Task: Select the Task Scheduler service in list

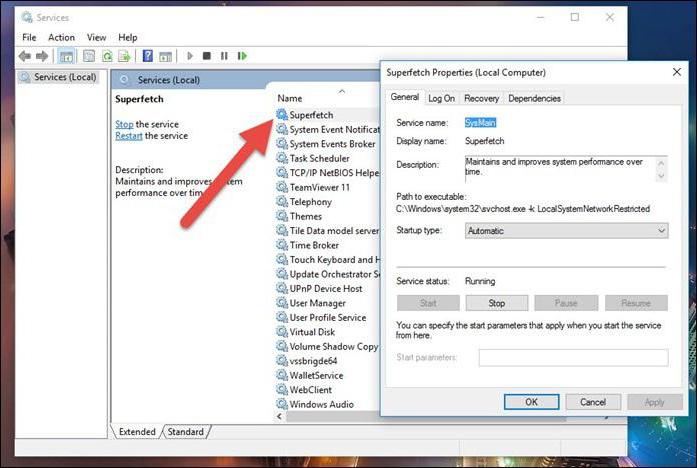Action: point(319,158)
